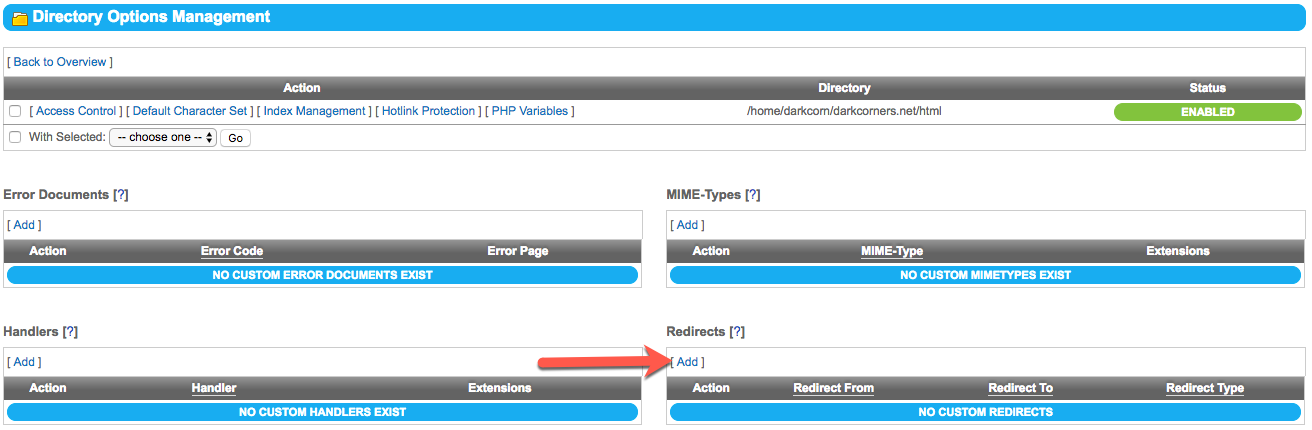Go Back to Overview
Viewport: 1312px width, 430px height.
(60, 62)
